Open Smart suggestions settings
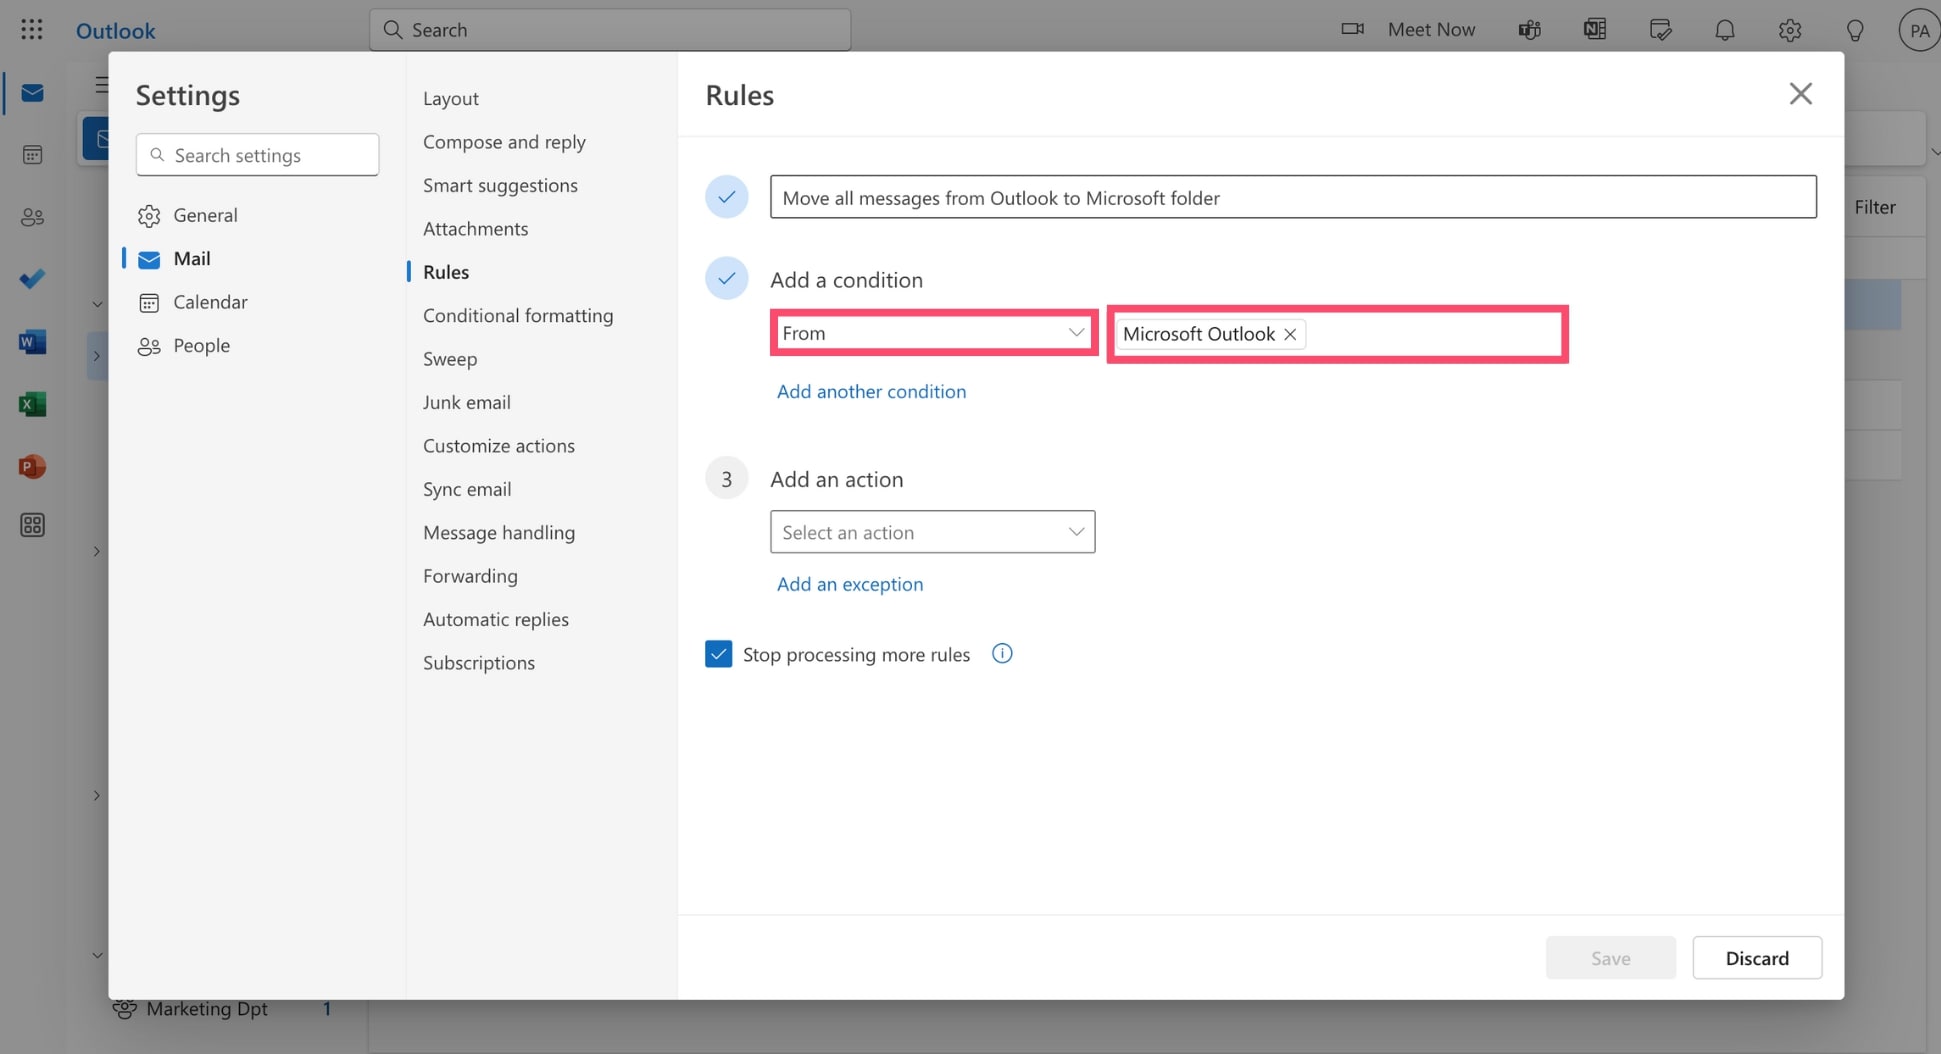This screenshot has width=1941, height=1054. (500, 185)
